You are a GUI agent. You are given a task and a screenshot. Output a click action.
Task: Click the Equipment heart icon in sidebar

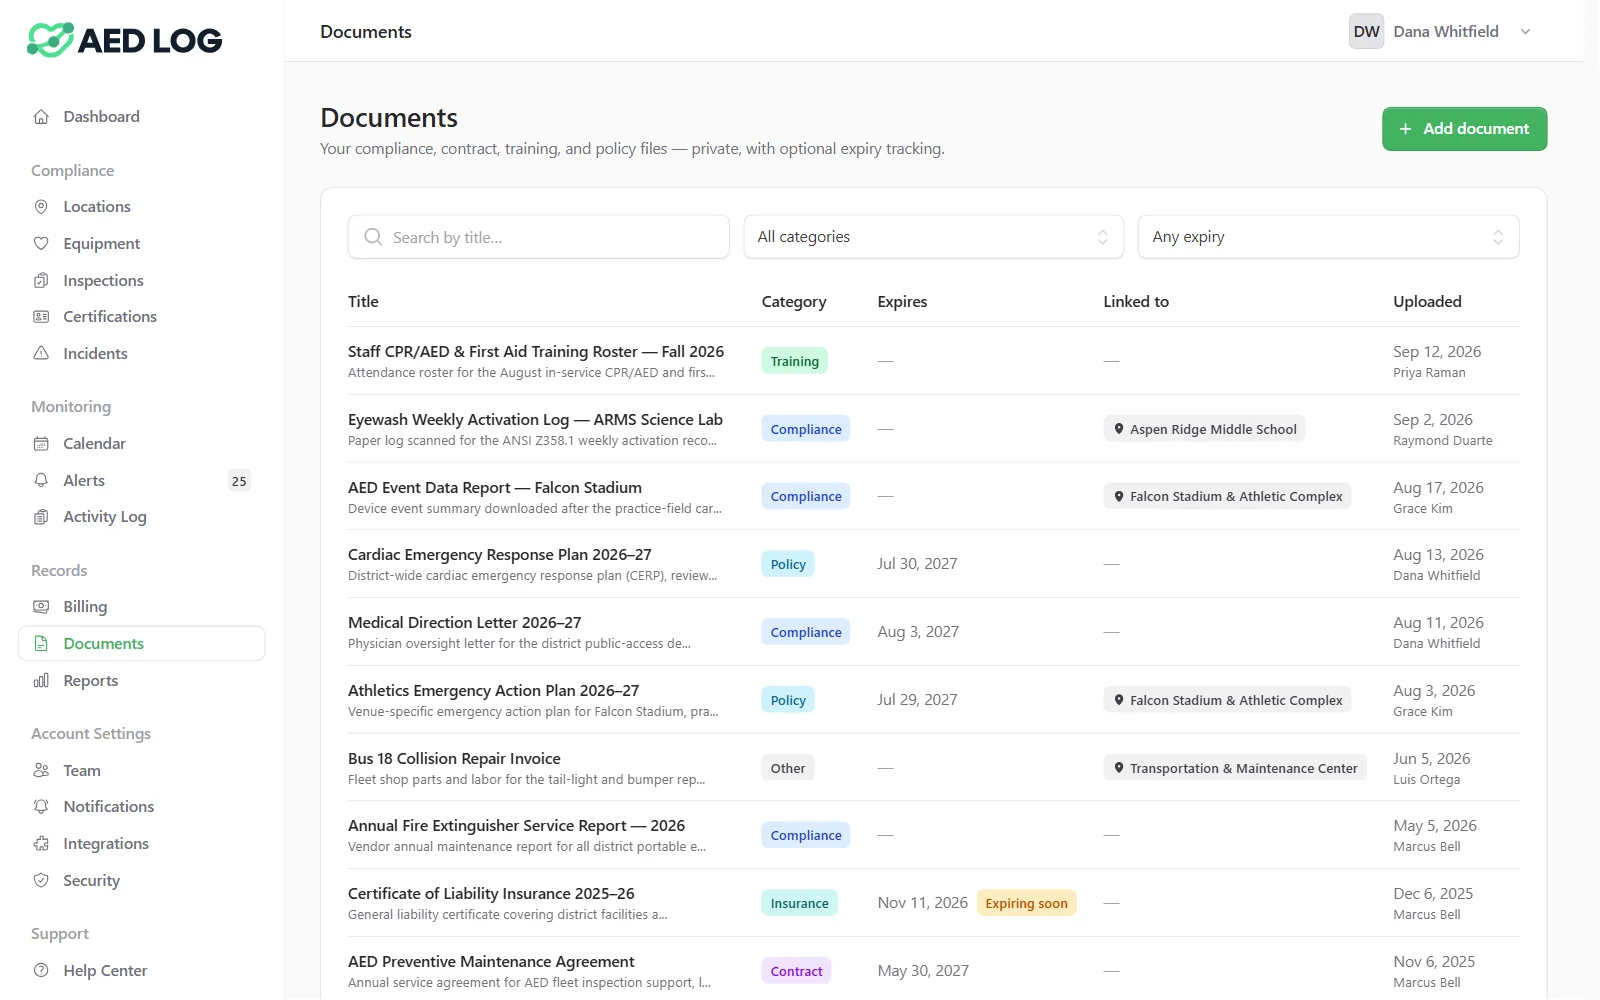pyautogui.click(x=41, y=244)
